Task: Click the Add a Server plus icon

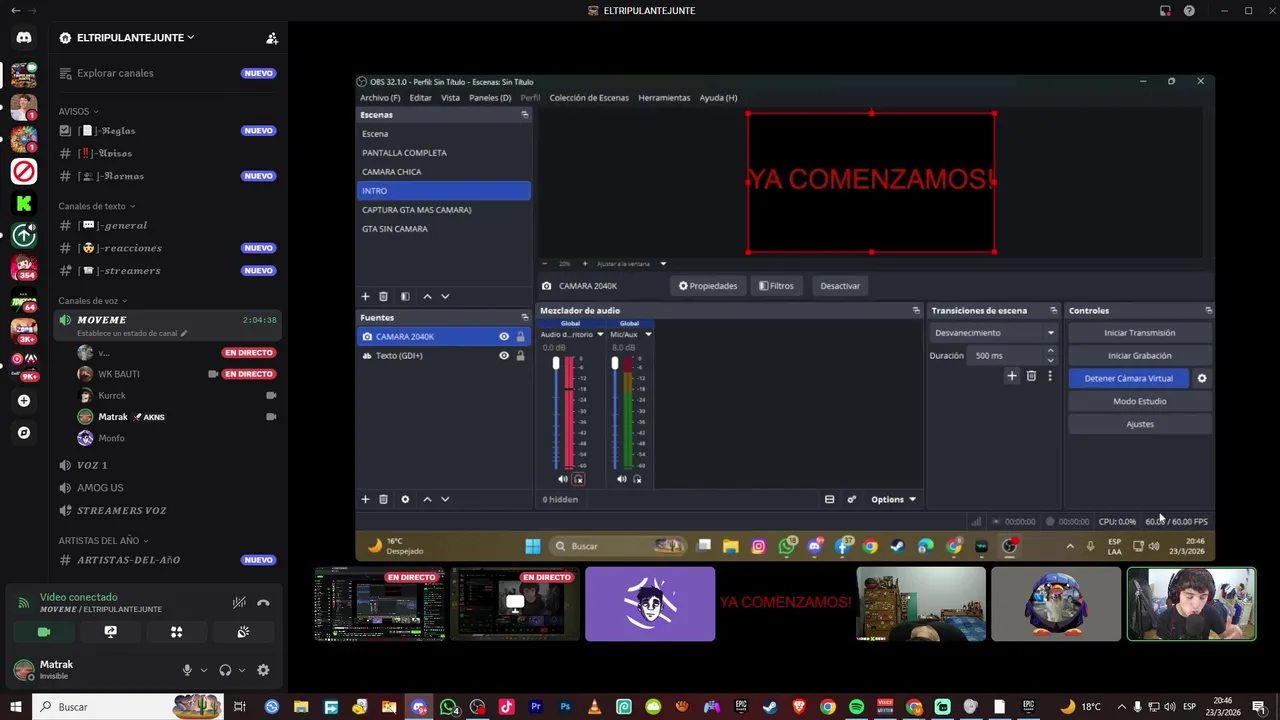Action: click(24, 401)
